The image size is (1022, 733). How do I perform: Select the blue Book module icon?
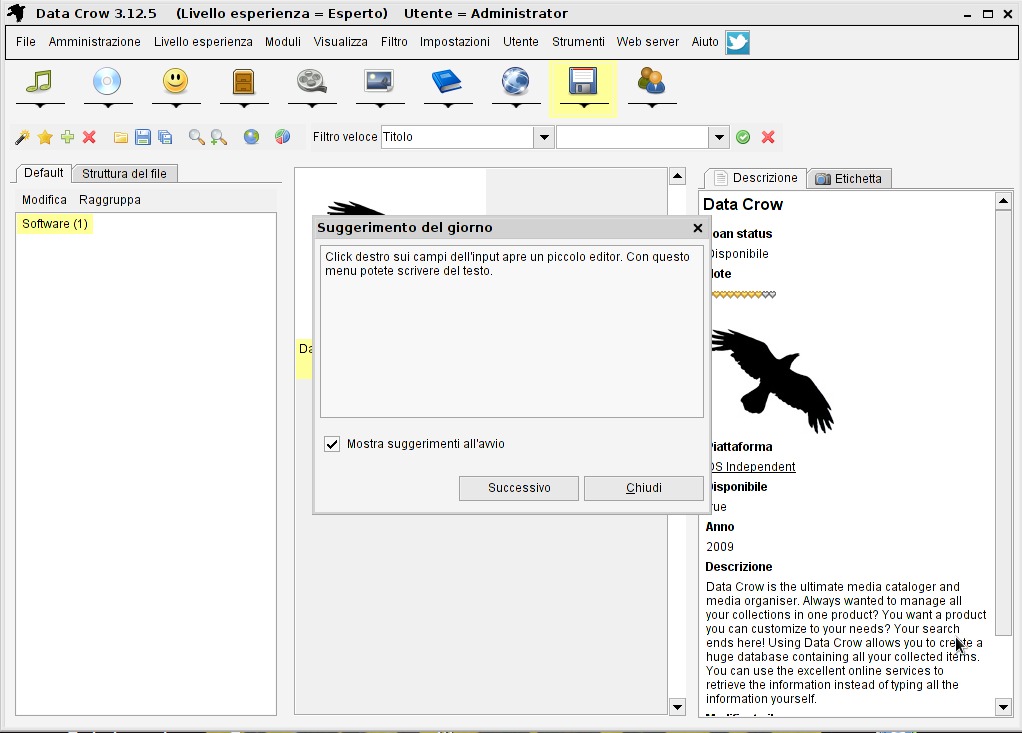[446, 81]
